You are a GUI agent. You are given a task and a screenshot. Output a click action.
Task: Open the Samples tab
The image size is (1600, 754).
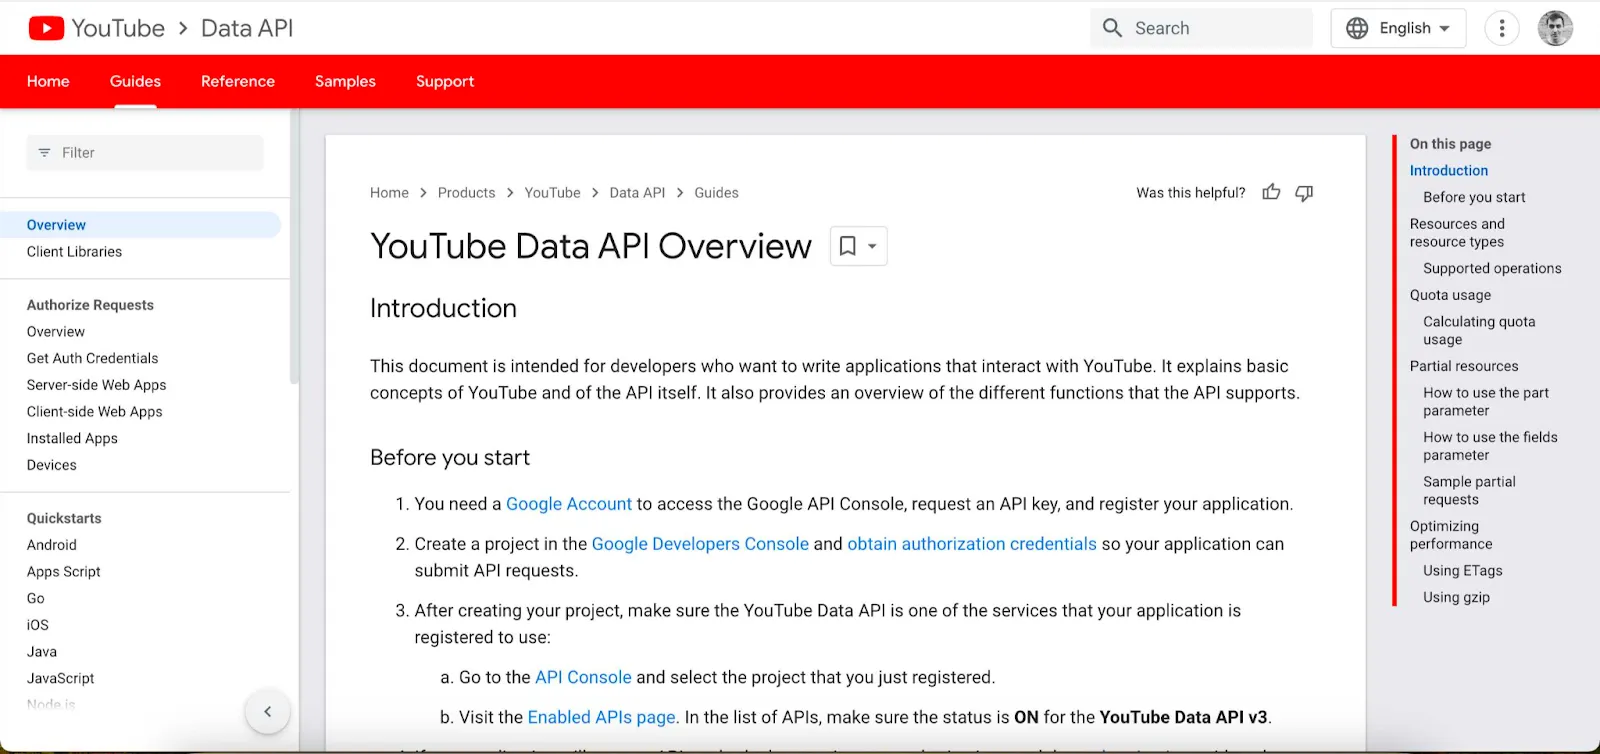coord(345,81)
